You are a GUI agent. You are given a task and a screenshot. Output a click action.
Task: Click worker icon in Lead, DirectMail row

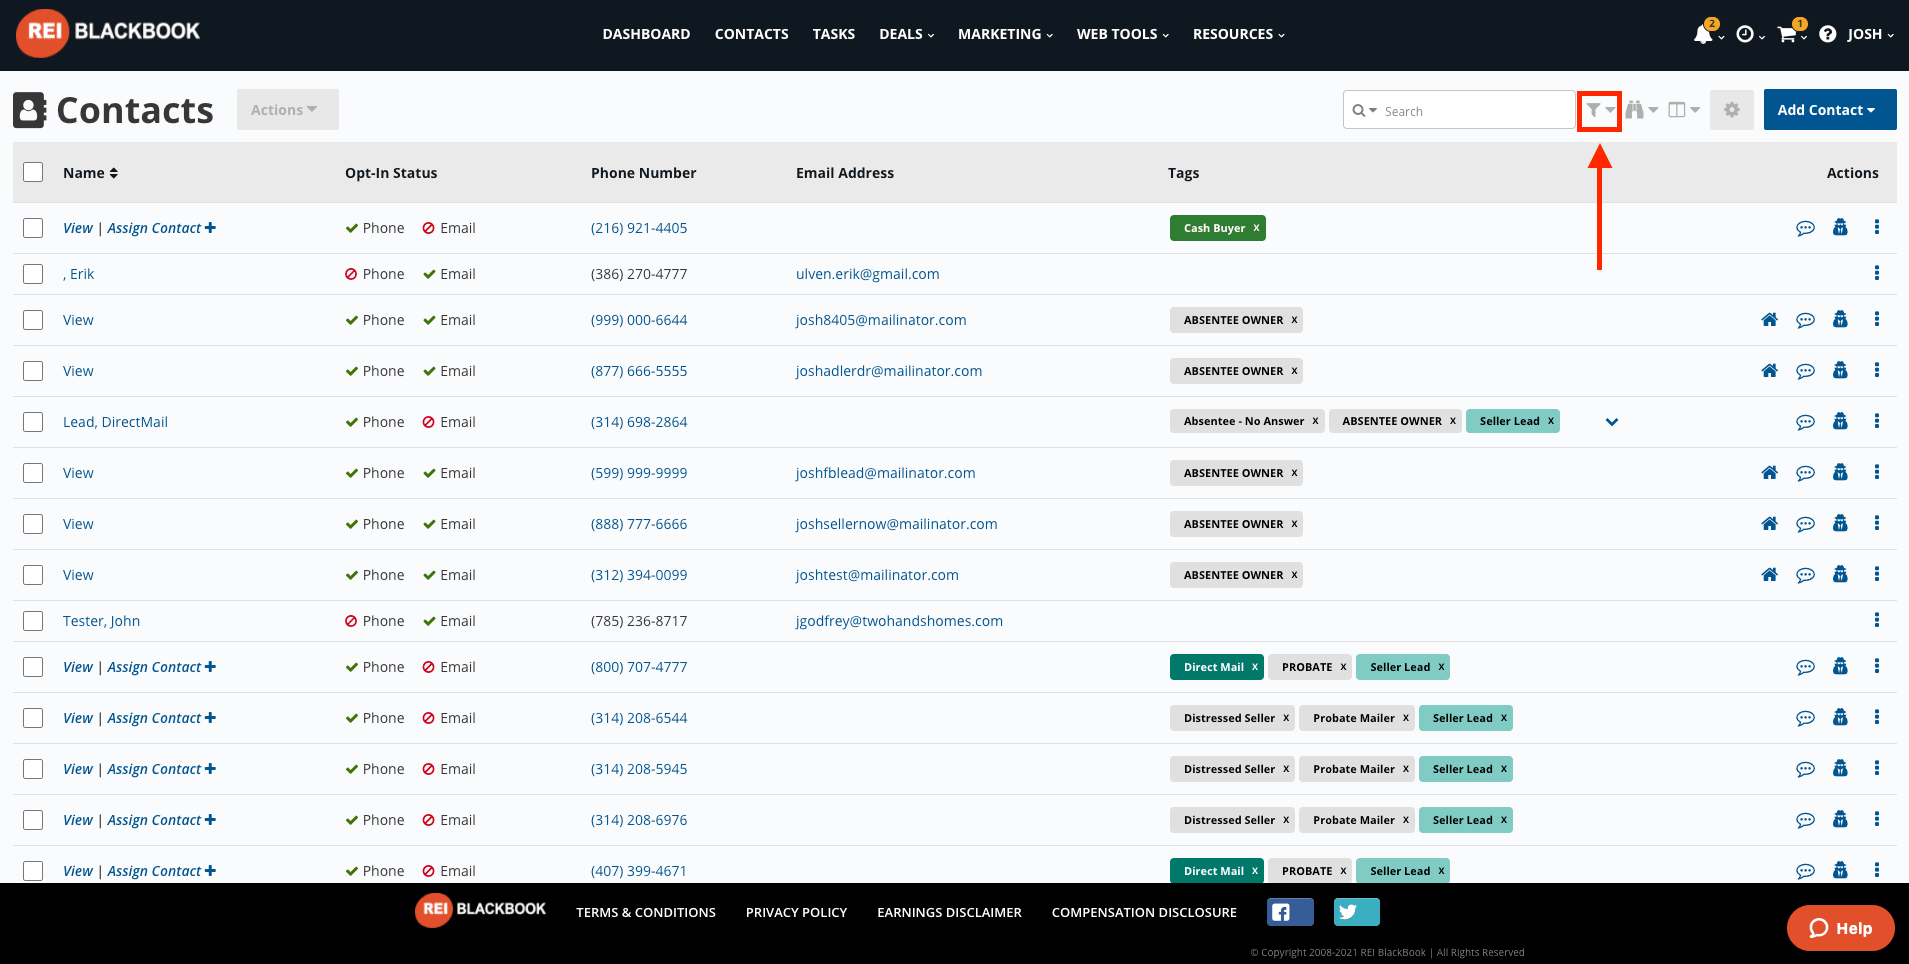click(1840, 421)
